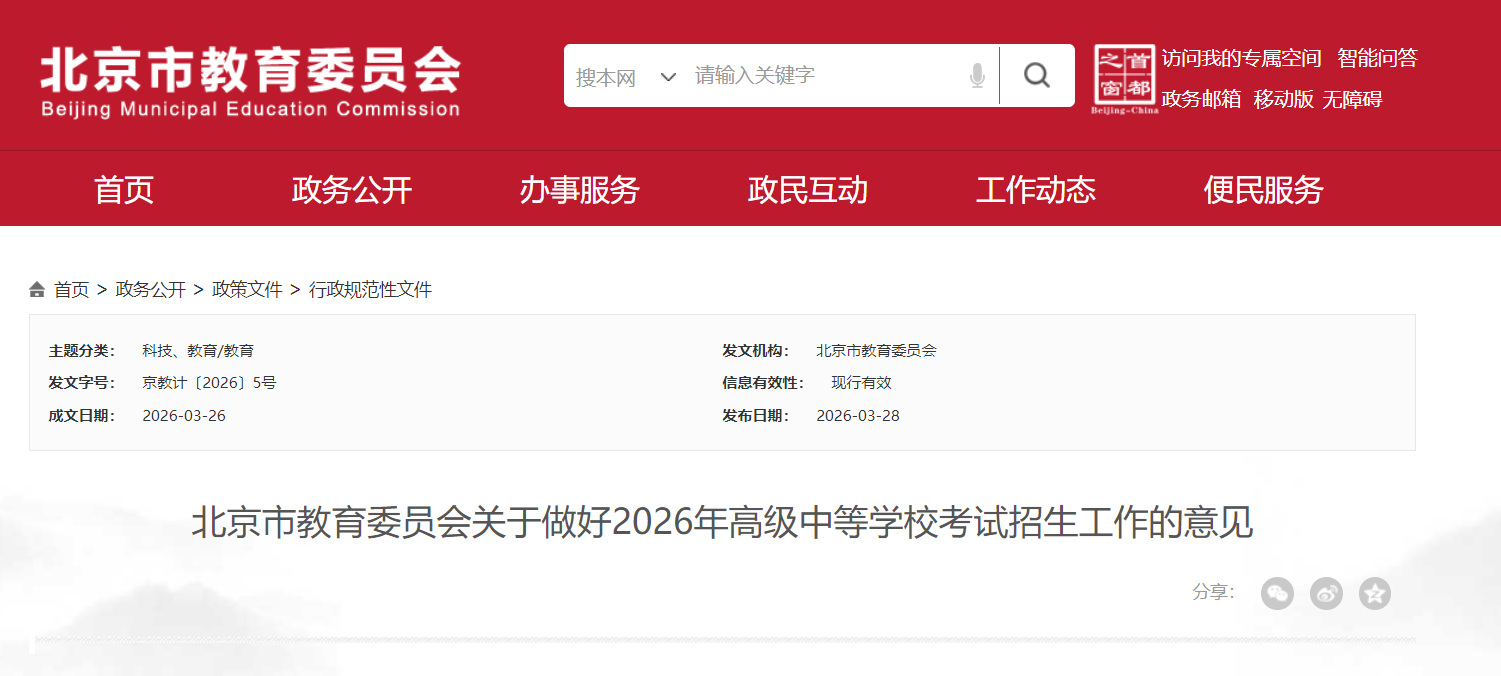Open the 智能问答 link
This screenshot has width=1501, height=676.
pyautogui.click(x=1377, y=58)
